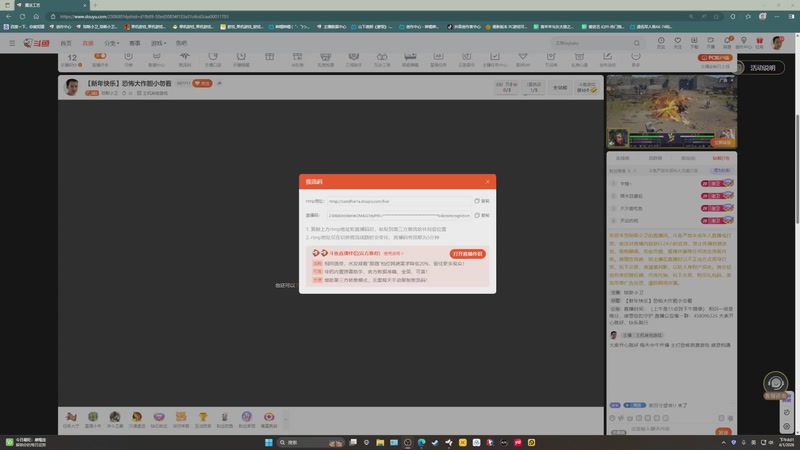Click the magnifier search icon in the header
The height and width of the screenshot is (450, 800).
click(x=636, y=43)
